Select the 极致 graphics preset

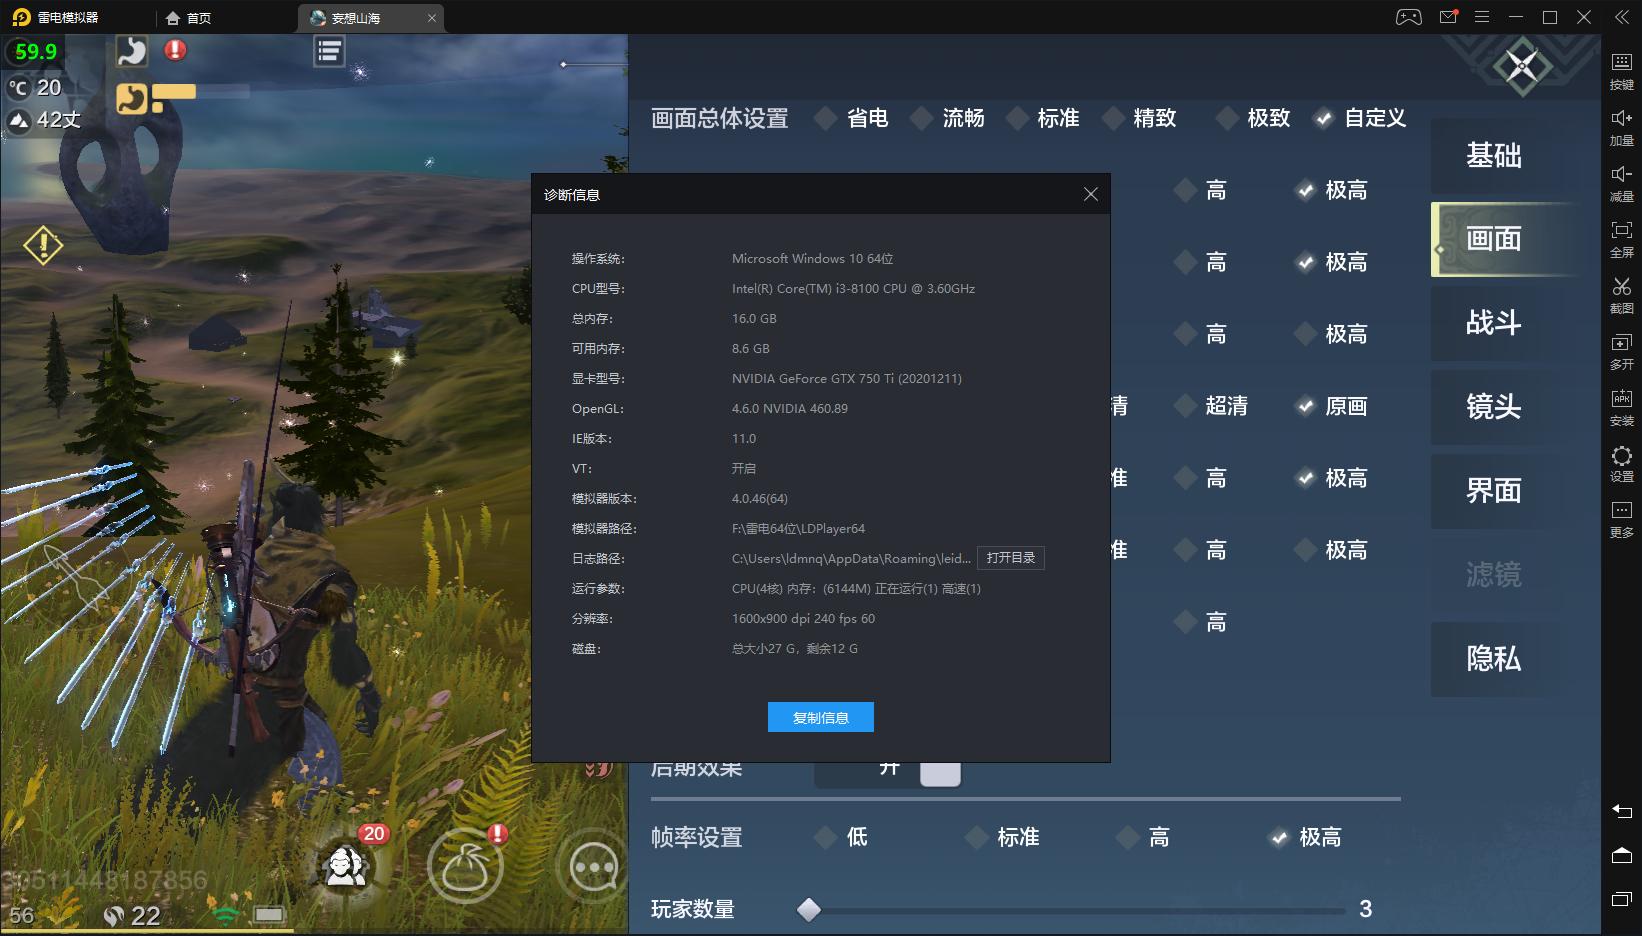click(1253, 118)
